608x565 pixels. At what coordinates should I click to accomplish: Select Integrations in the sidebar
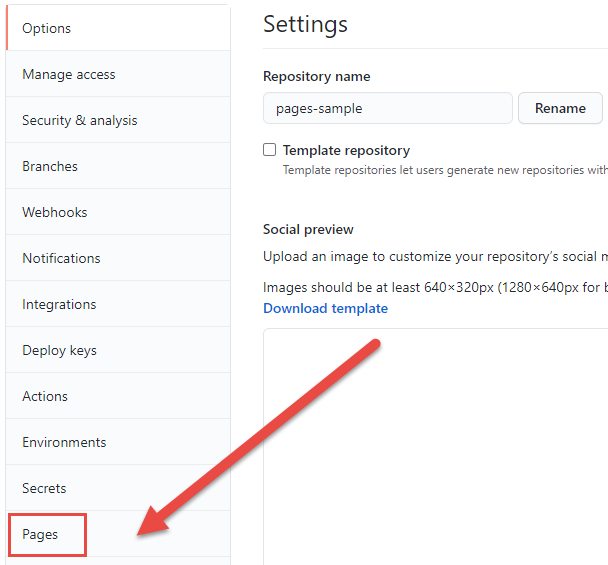(x=118, y=304)
